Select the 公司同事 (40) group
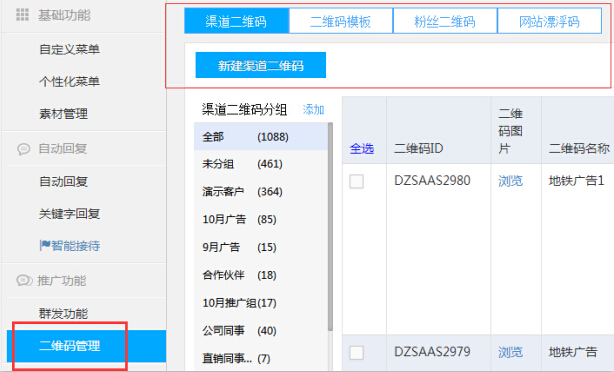614x372 pixels. coord(261,330)
